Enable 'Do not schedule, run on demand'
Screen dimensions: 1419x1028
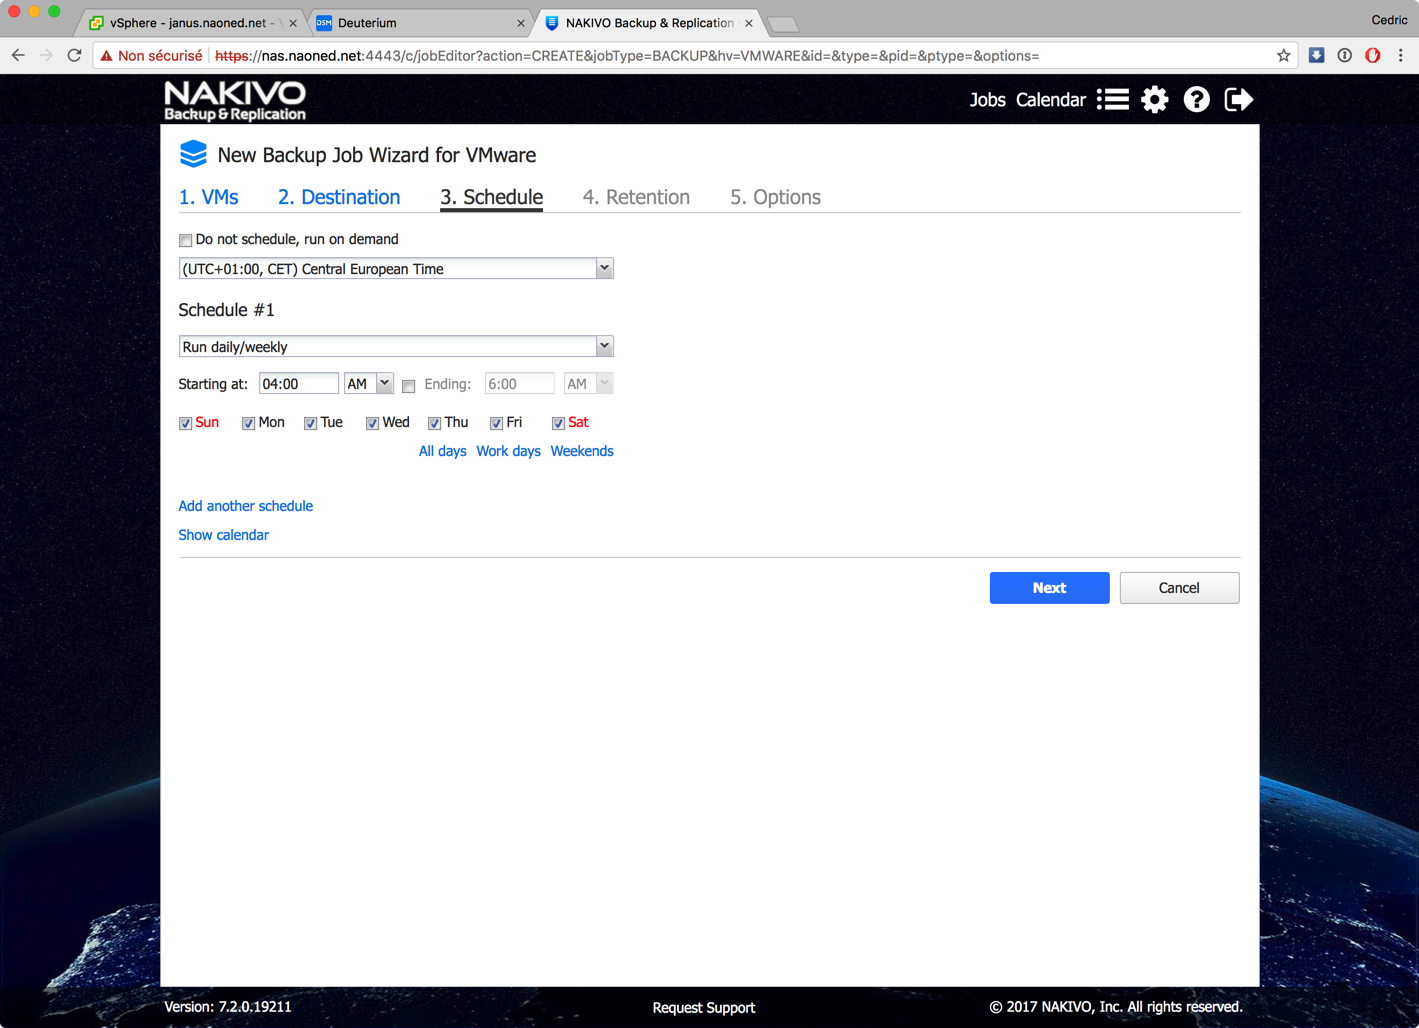point(186,240)
